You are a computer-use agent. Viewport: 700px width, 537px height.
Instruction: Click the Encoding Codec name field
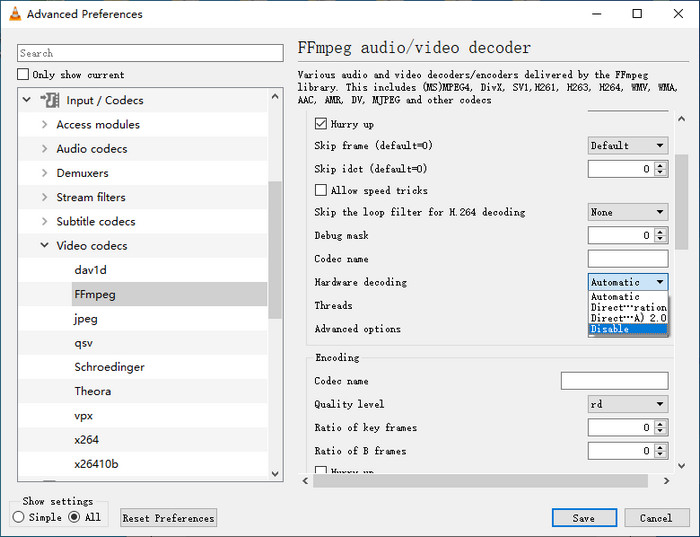(614, 381)
